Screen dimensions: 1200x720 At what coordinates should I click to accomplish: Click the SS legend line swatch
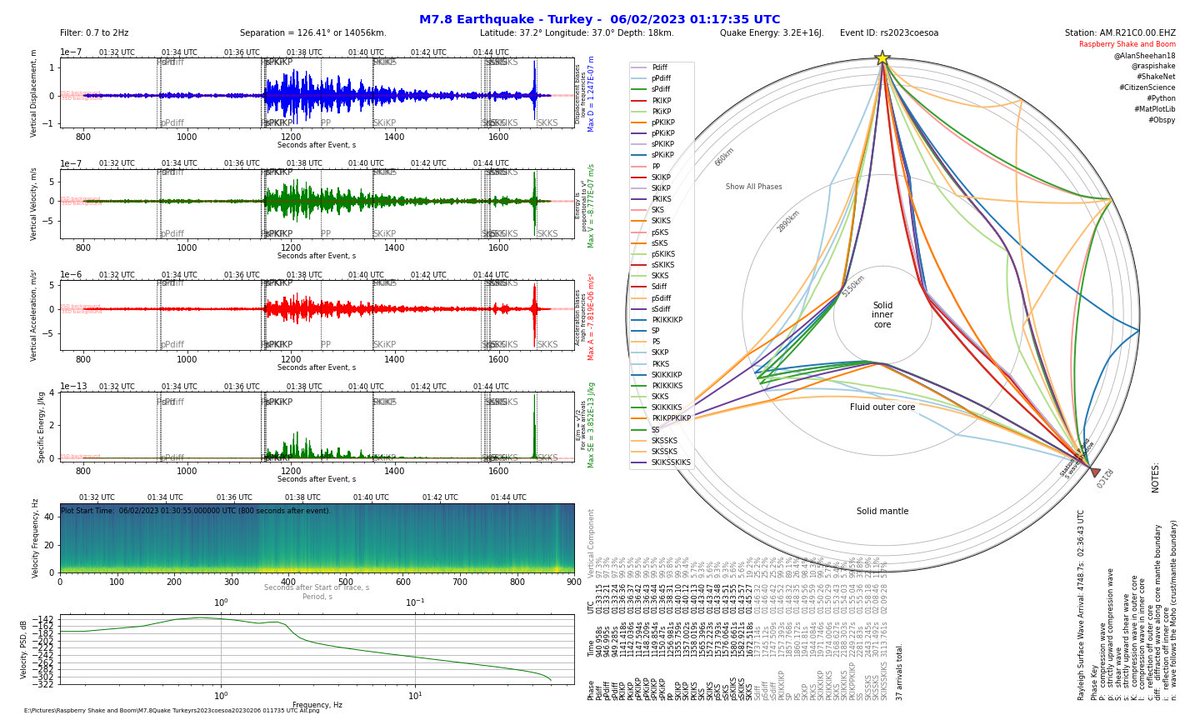coord(641,430)
